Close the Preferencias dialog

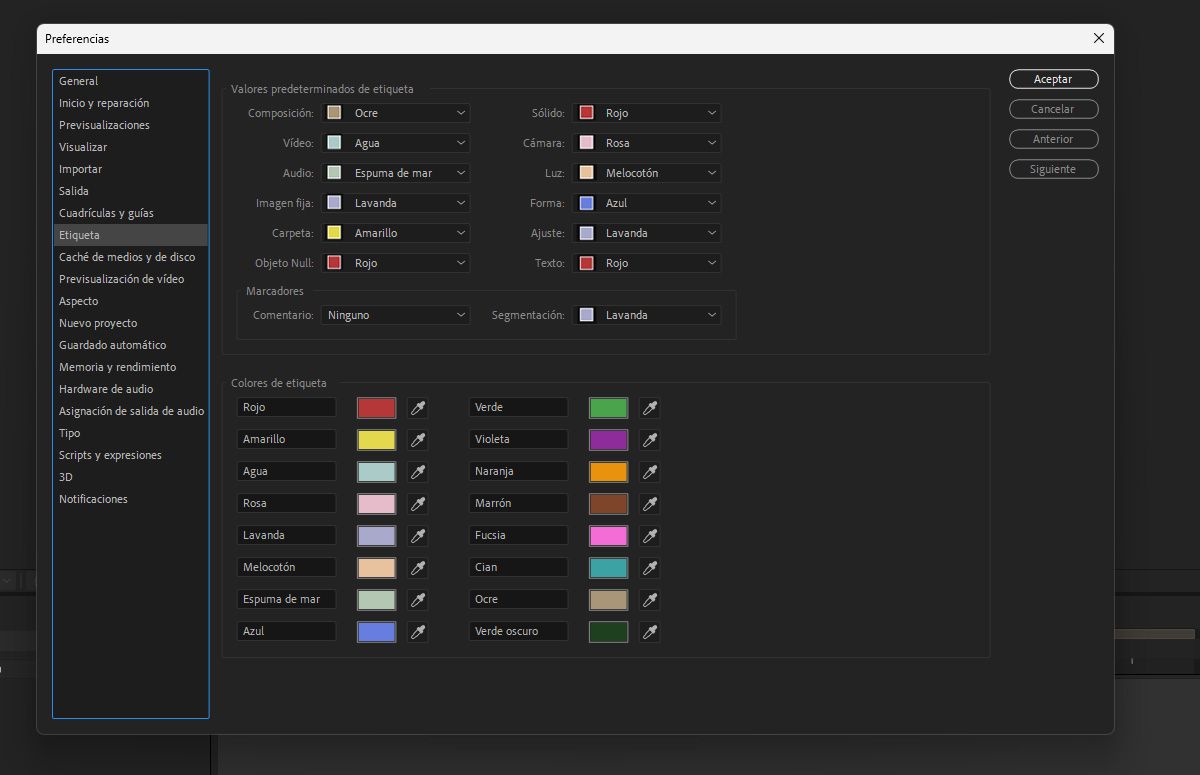click(x=1098, y=38)
